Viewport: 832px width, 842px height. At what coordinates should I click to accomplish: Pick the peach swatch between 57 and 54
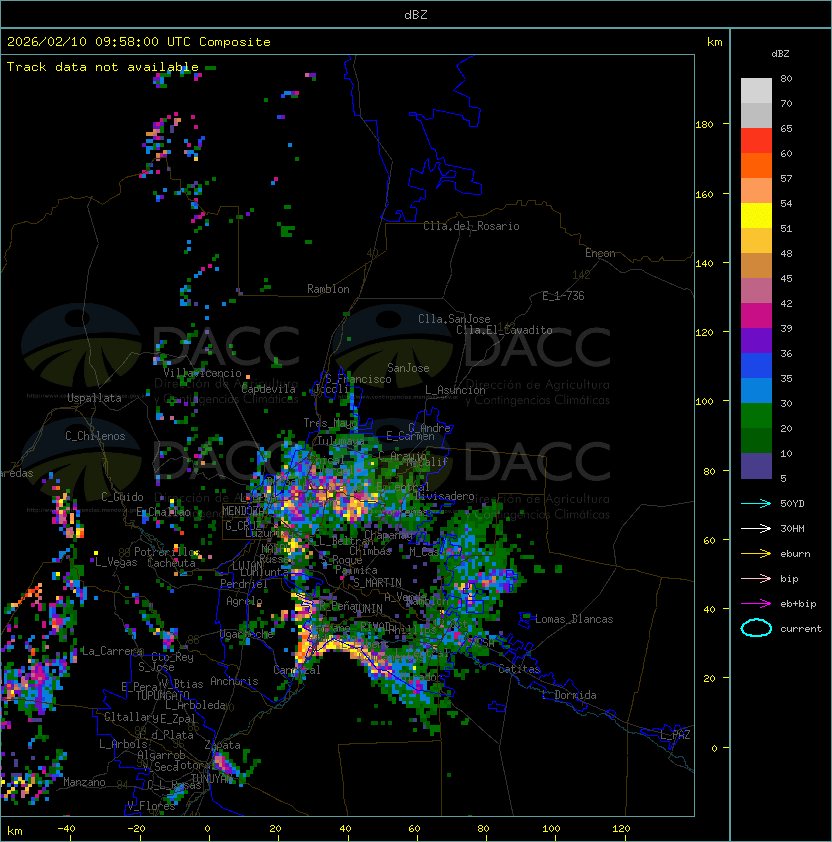click(756, 191)
